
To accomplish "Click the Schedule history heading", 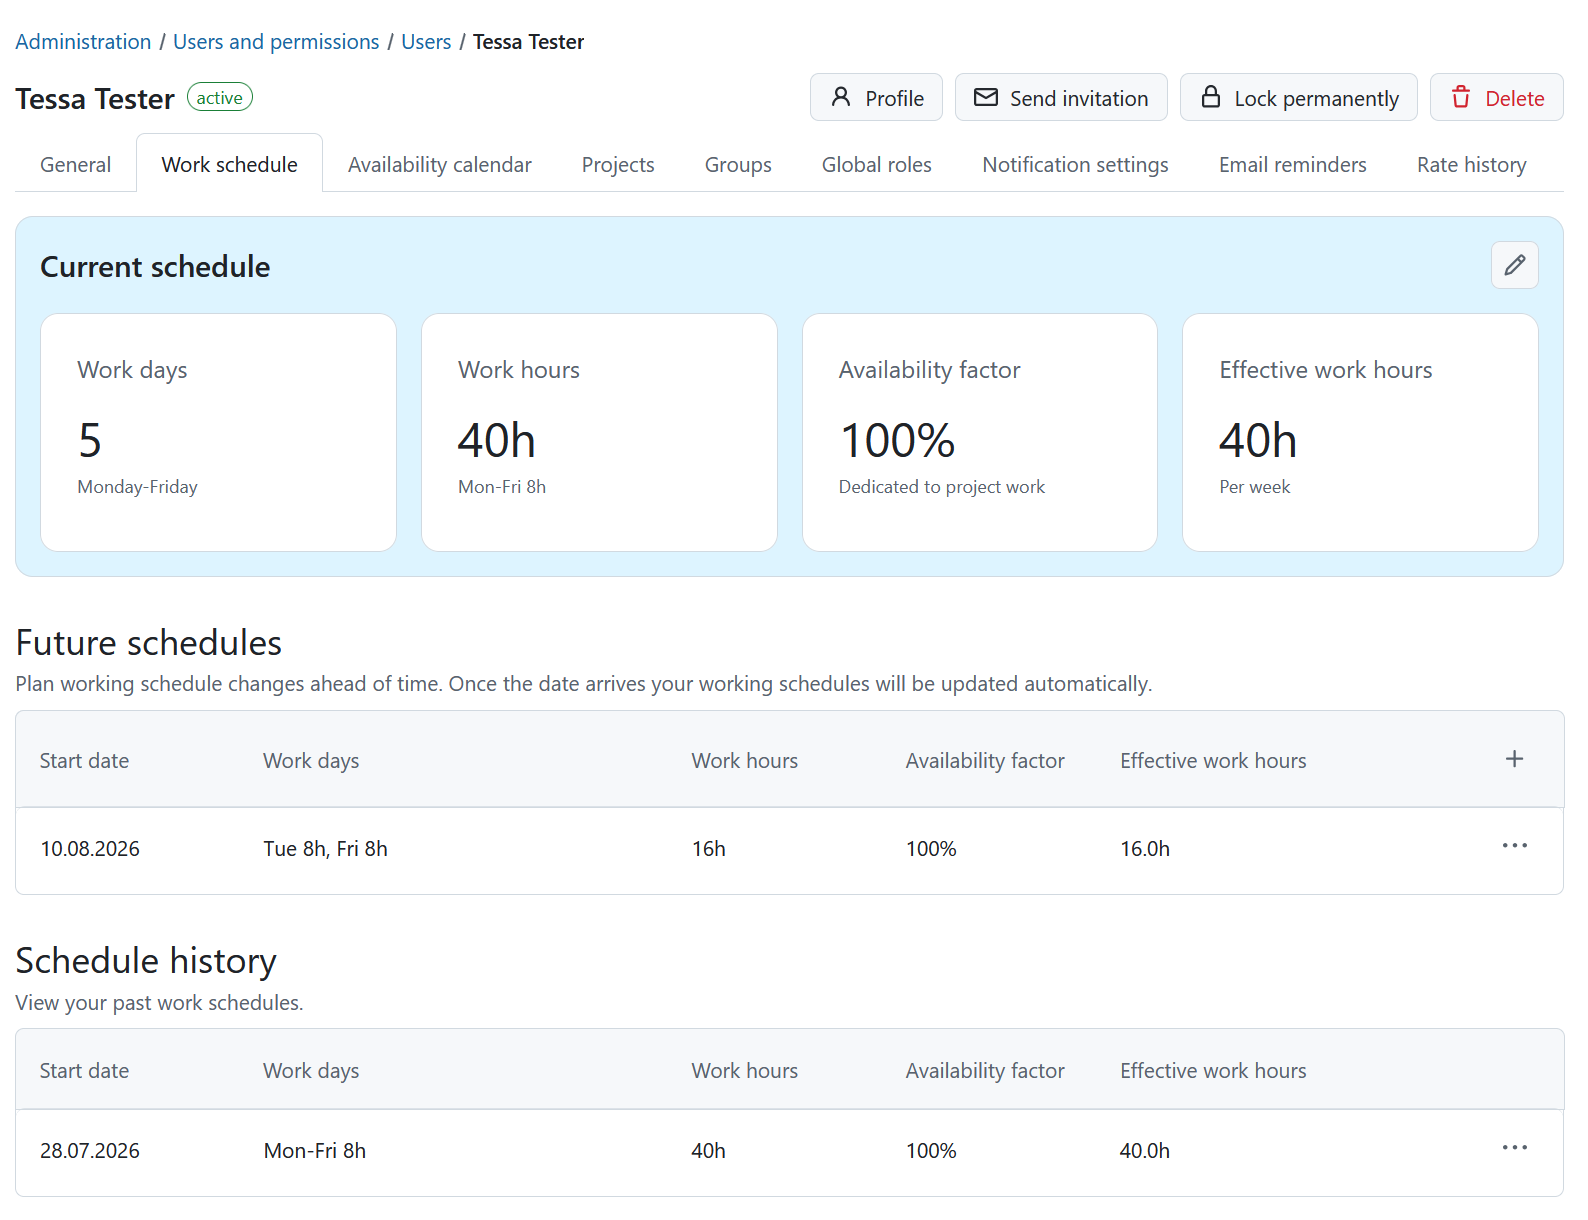I will [146, 960].
